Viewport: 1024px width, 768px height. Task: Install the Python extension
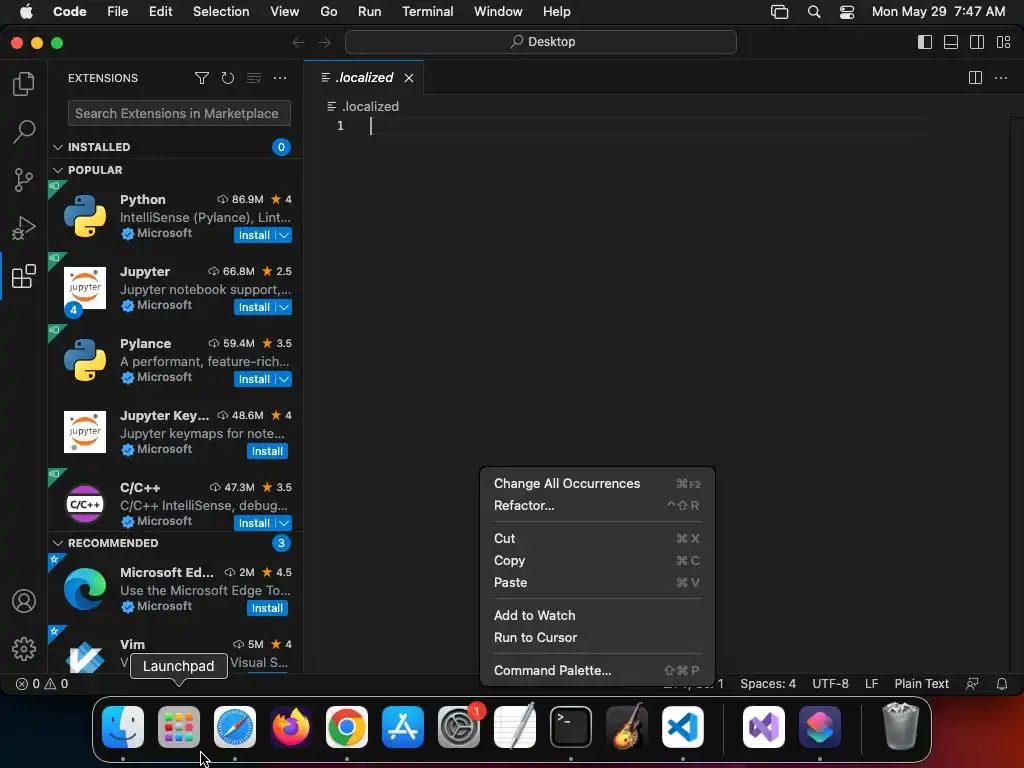pos(254,235)
